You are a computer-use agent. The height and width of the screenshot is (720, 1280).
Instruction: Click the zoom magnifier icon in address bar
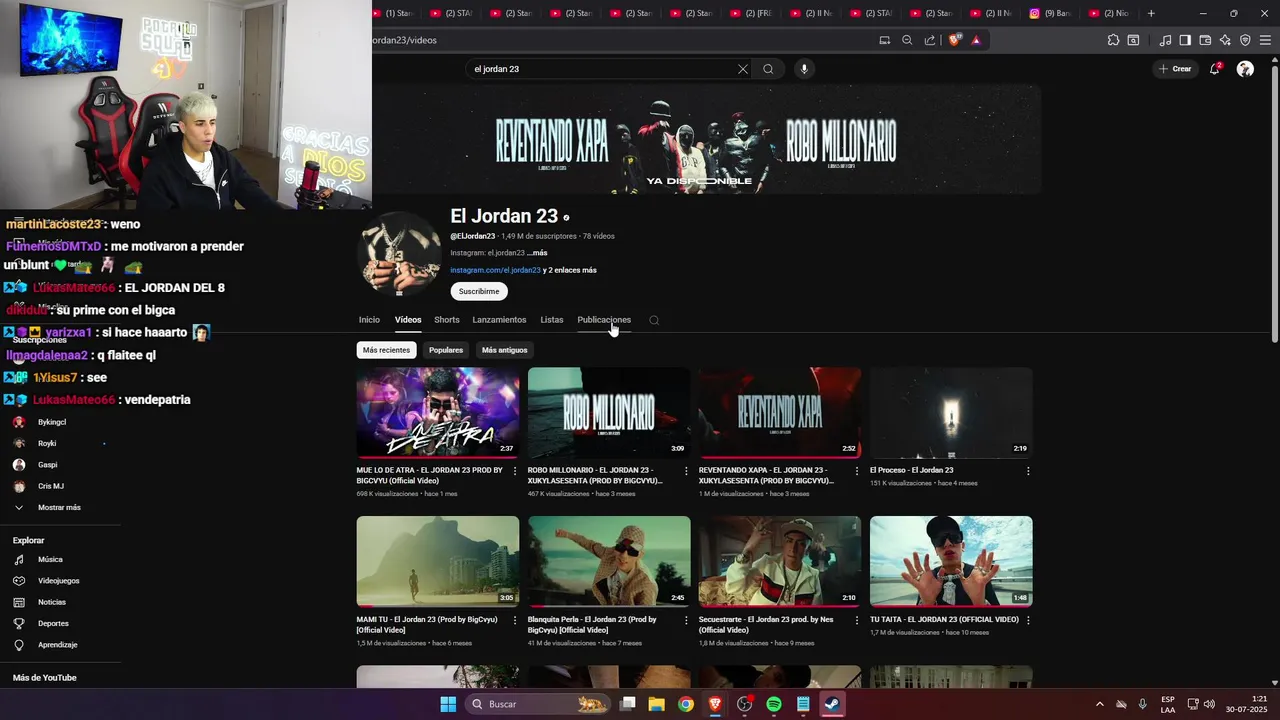[907, 40]
